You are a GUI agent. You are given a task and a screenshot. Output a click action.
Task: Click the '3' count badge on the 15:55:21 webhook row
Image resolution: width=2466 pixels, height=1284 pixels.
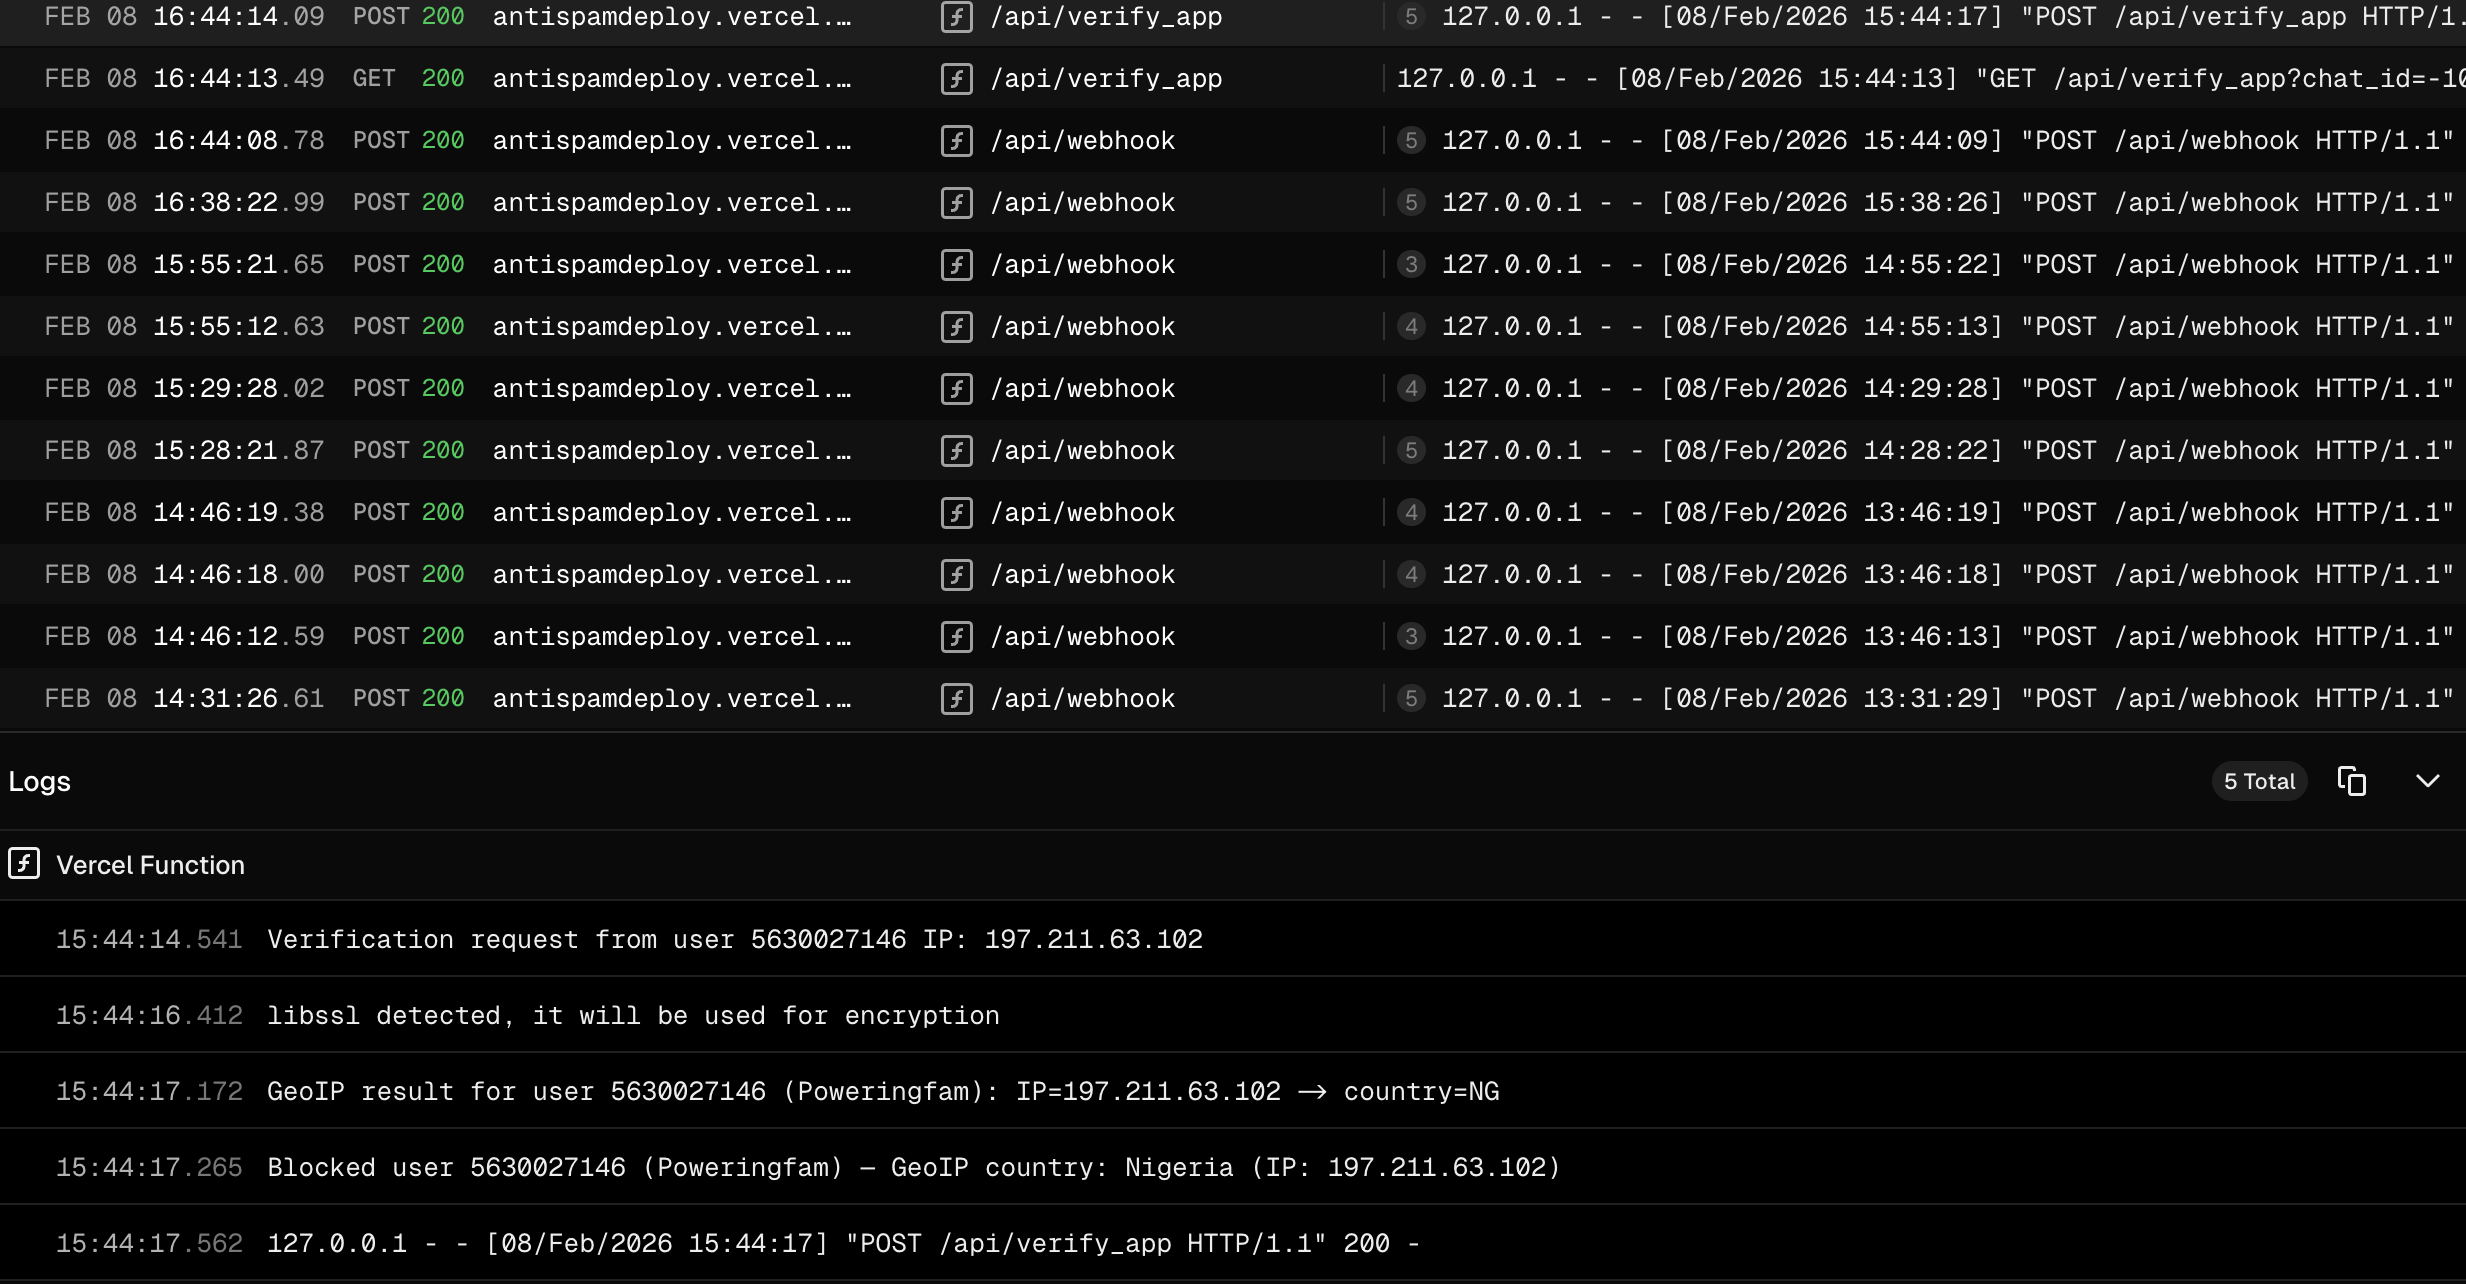[x=1410, y=264]
